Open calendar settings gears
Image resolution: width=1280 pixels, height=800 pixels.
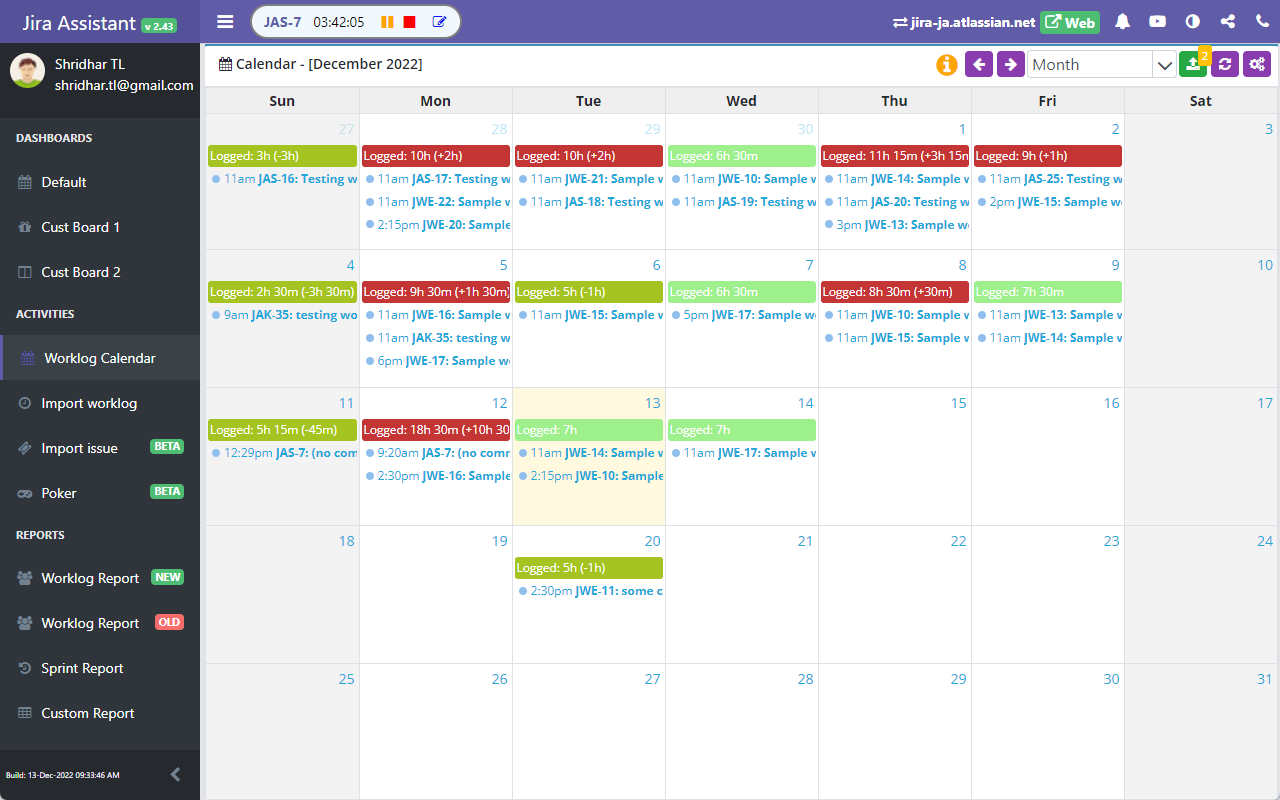pos(1257,64)
